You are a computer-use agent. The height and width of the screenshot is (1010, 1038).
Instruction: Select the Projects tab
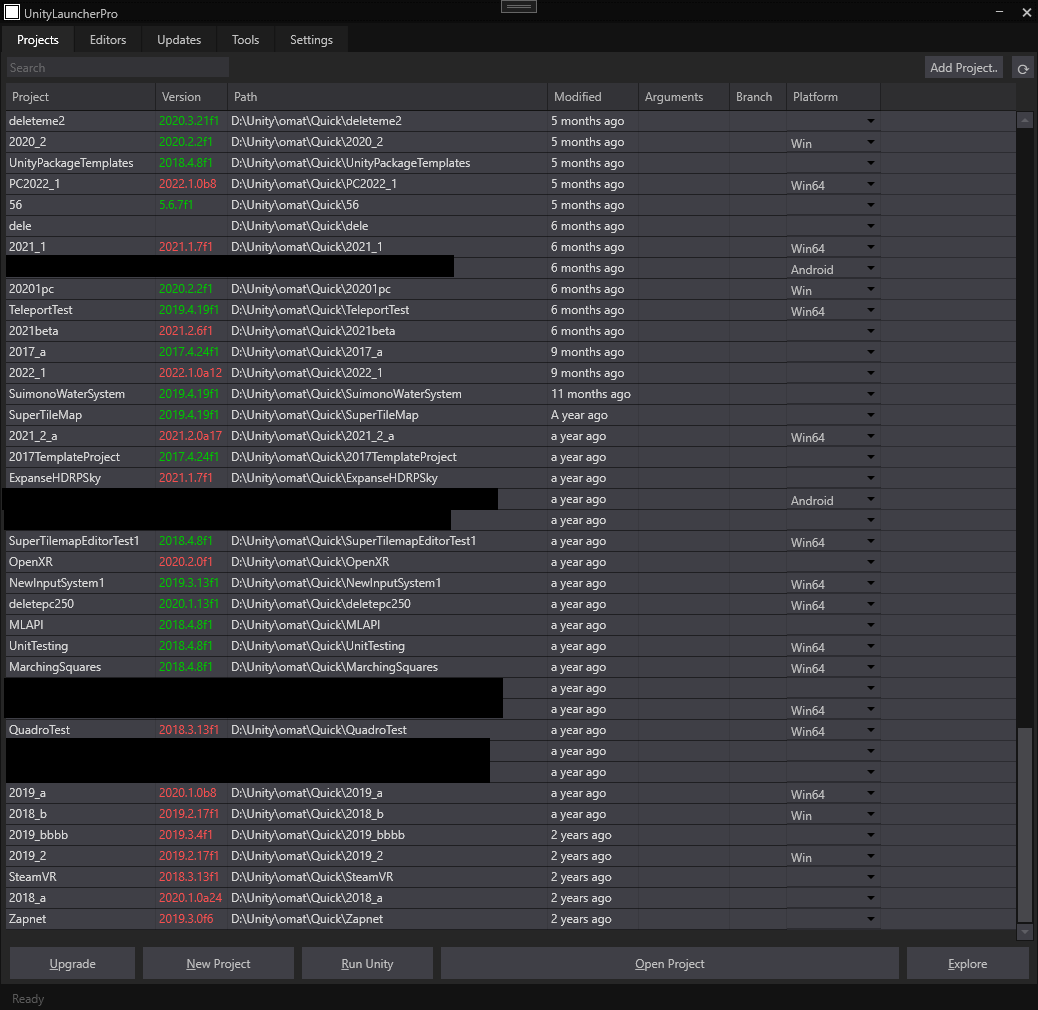(x=38, y=40)
